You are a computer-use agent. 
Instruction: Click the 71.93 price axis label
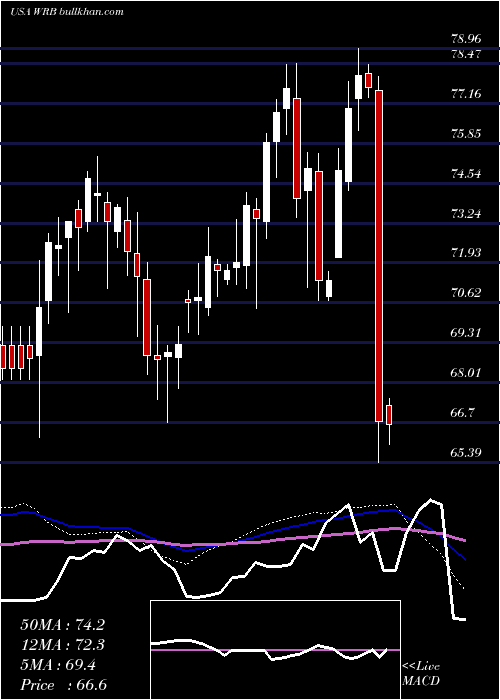467,253
